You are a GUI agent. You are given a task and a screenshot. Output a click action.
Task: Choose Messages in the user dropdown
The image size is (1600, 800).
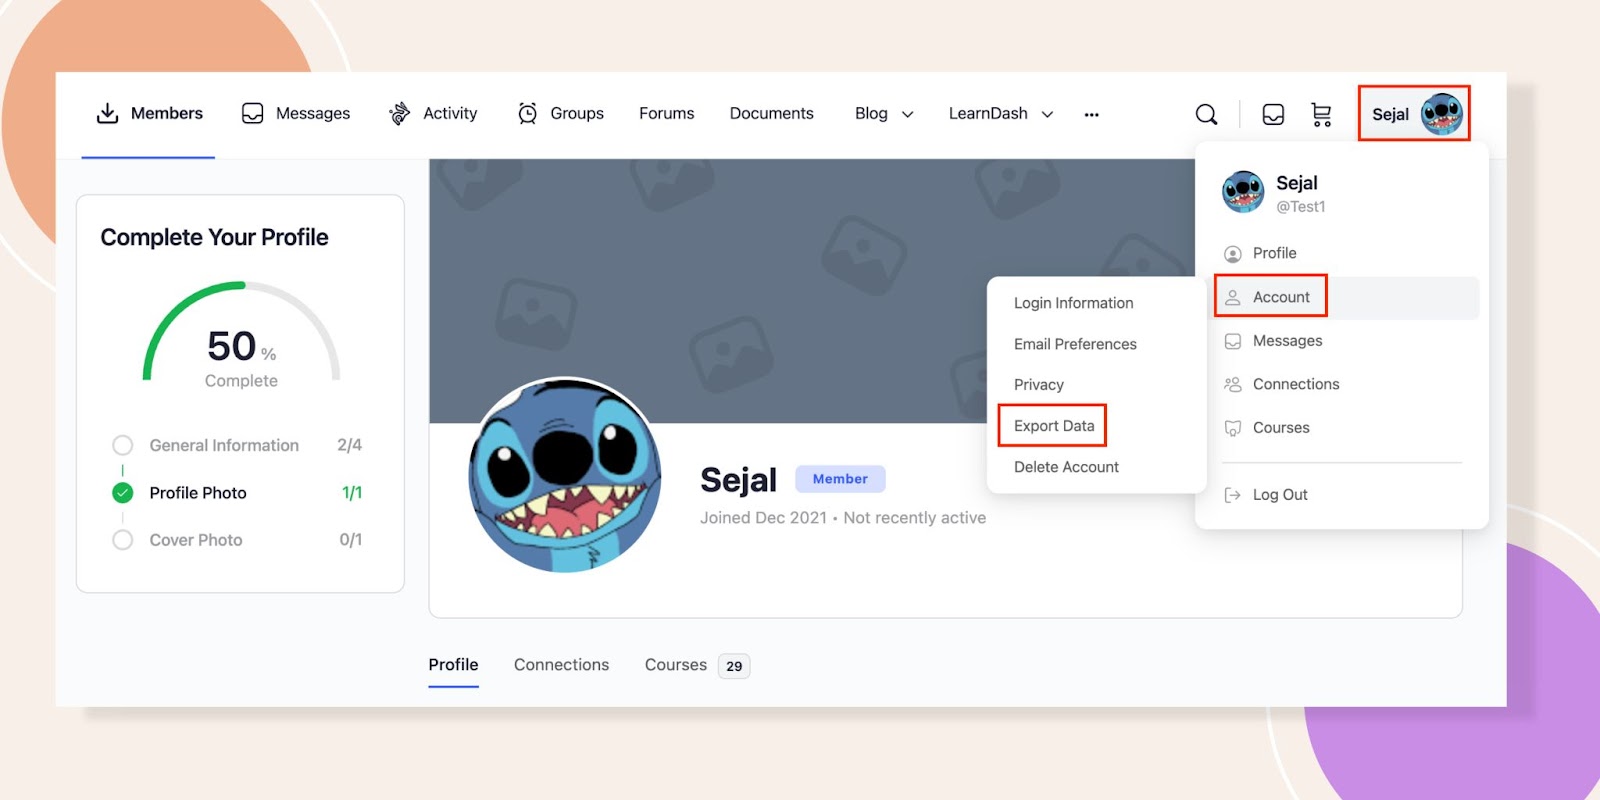pyautogui.click(x=1287, y=341)
